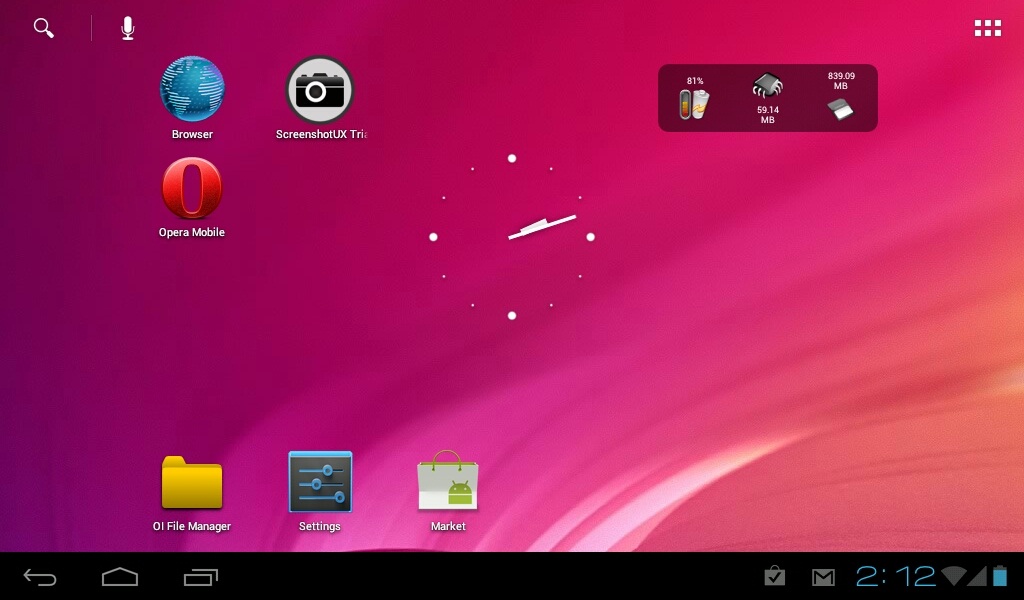
Task: Tap the cellular signal indicator
Action: 978,576
